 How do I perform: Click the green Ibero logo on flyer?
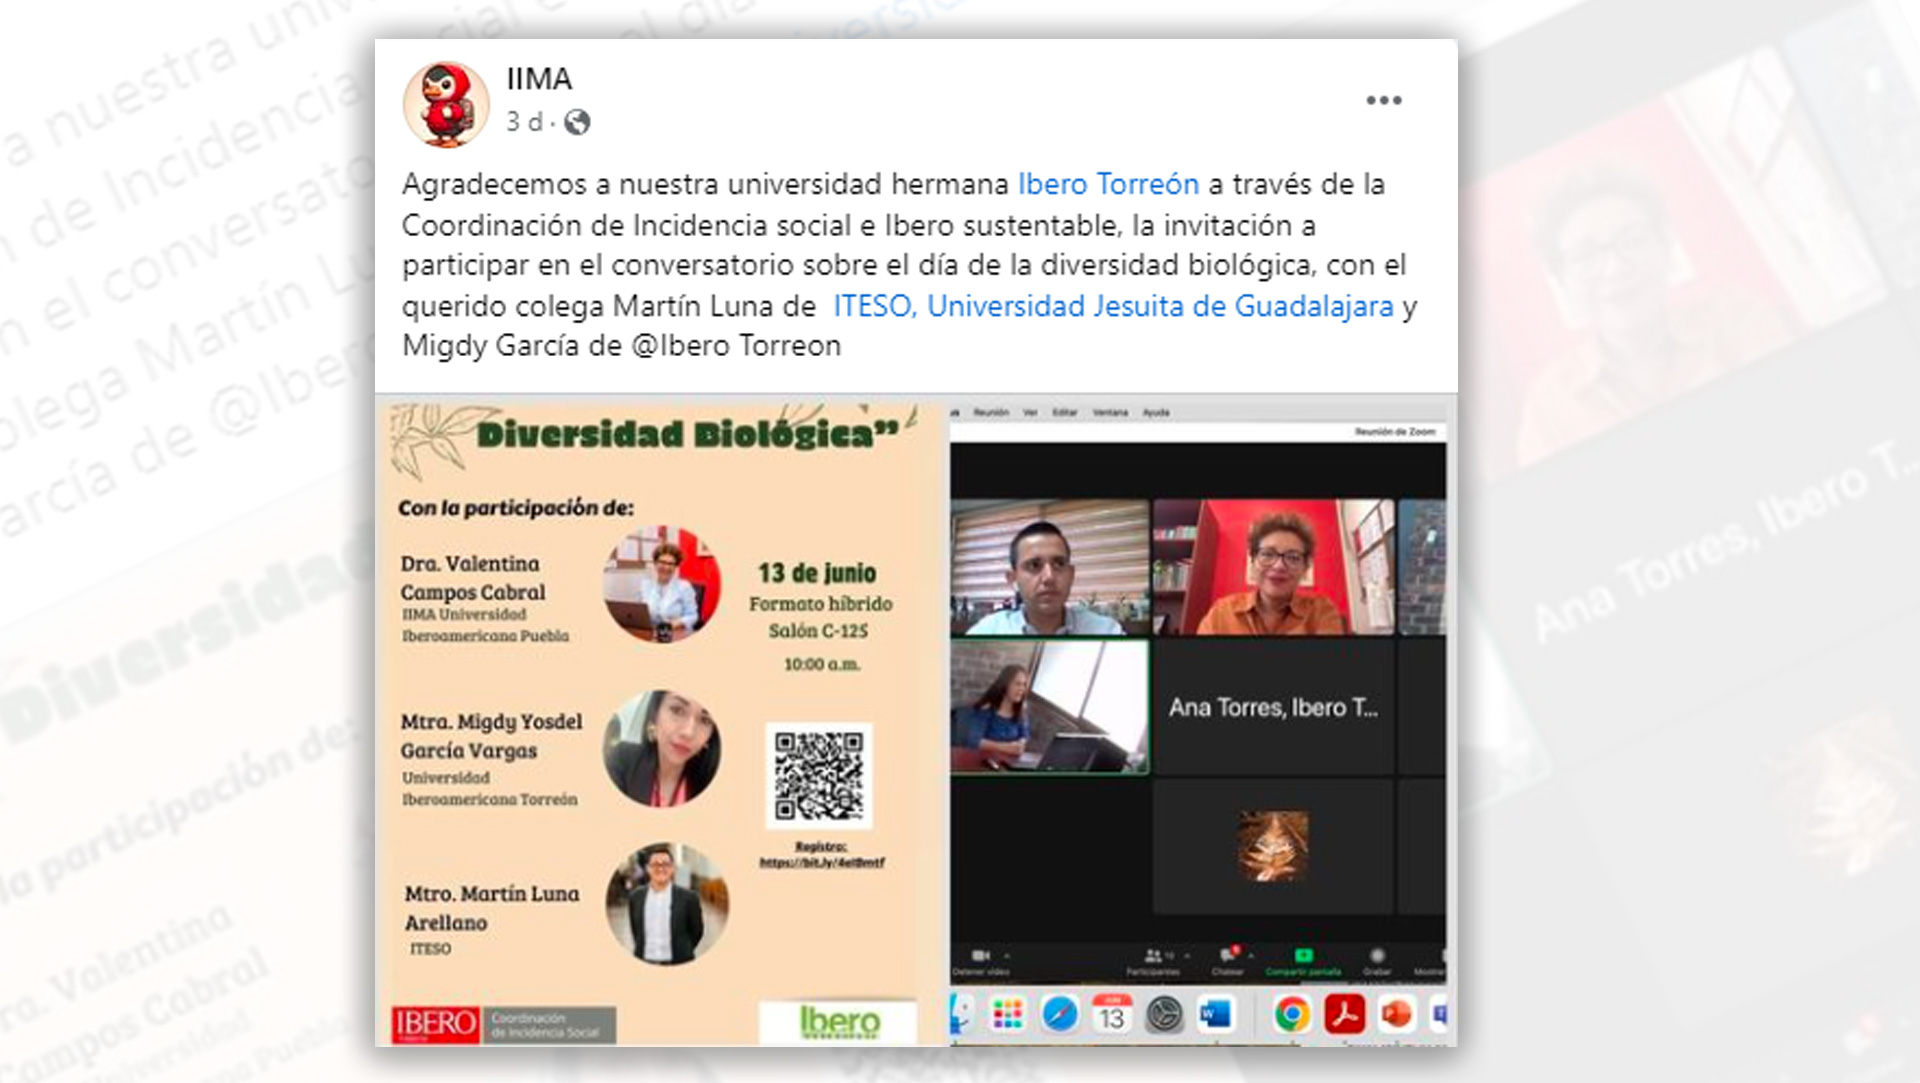point(839,1022)
